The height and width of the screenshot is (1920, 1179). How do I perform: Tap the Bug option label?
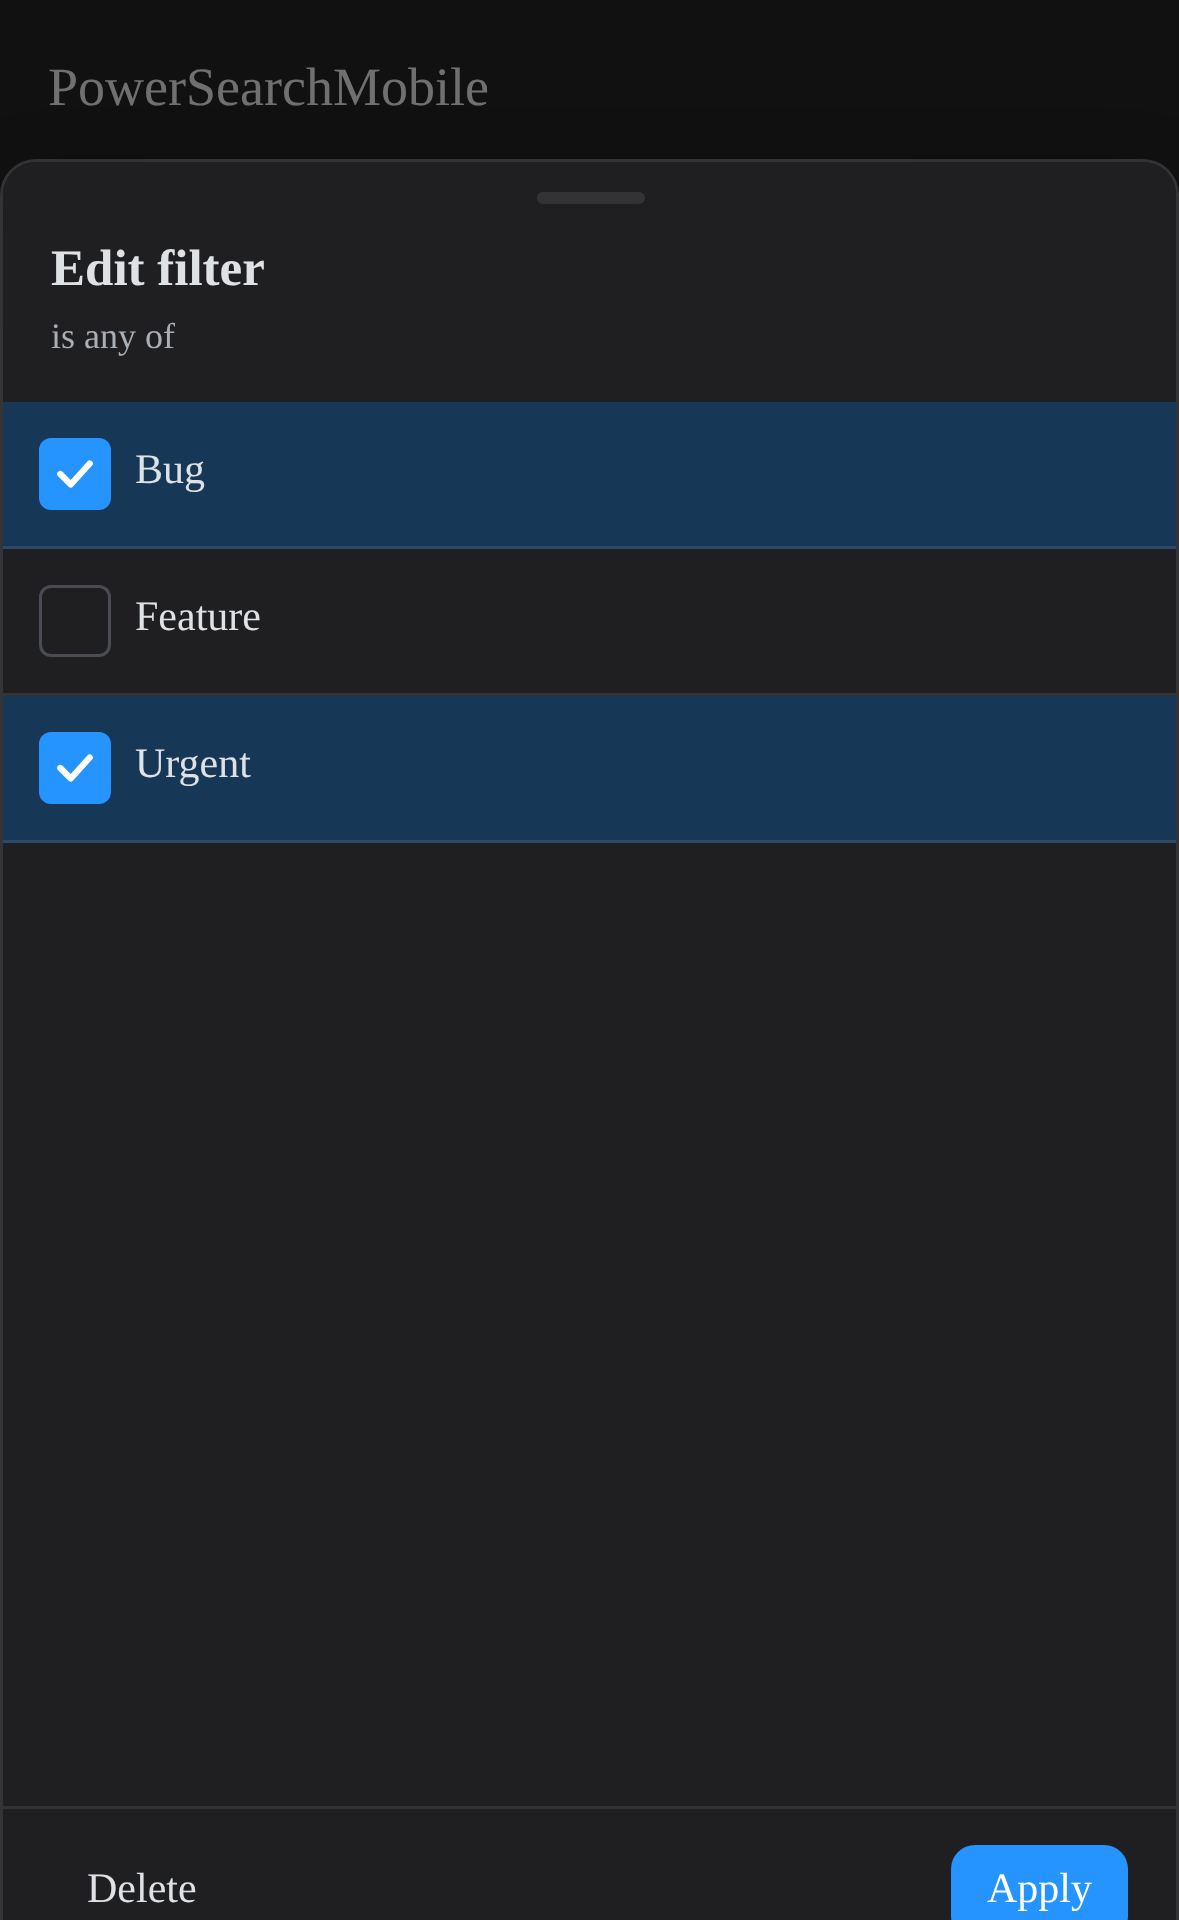pos(170,471)
